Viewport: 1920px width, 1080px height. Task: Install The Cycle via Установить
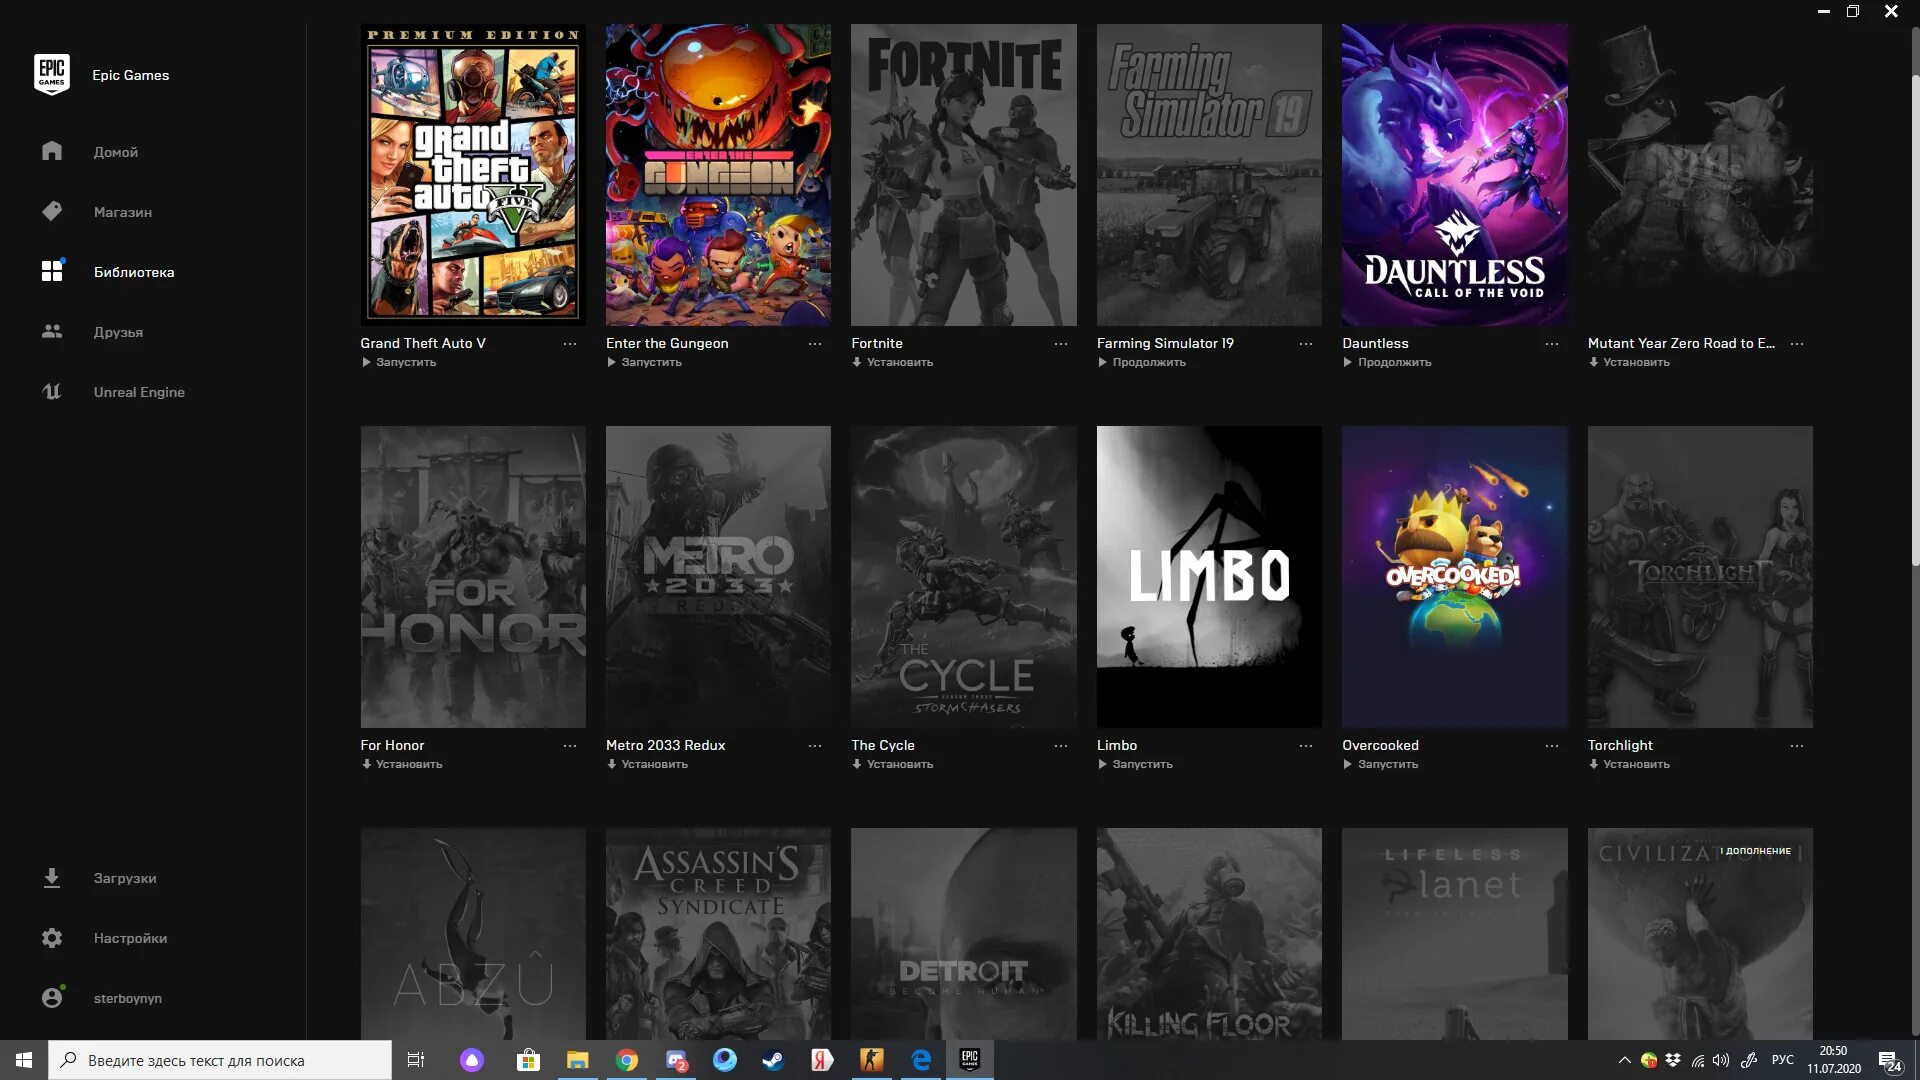(x=892, y=764)
